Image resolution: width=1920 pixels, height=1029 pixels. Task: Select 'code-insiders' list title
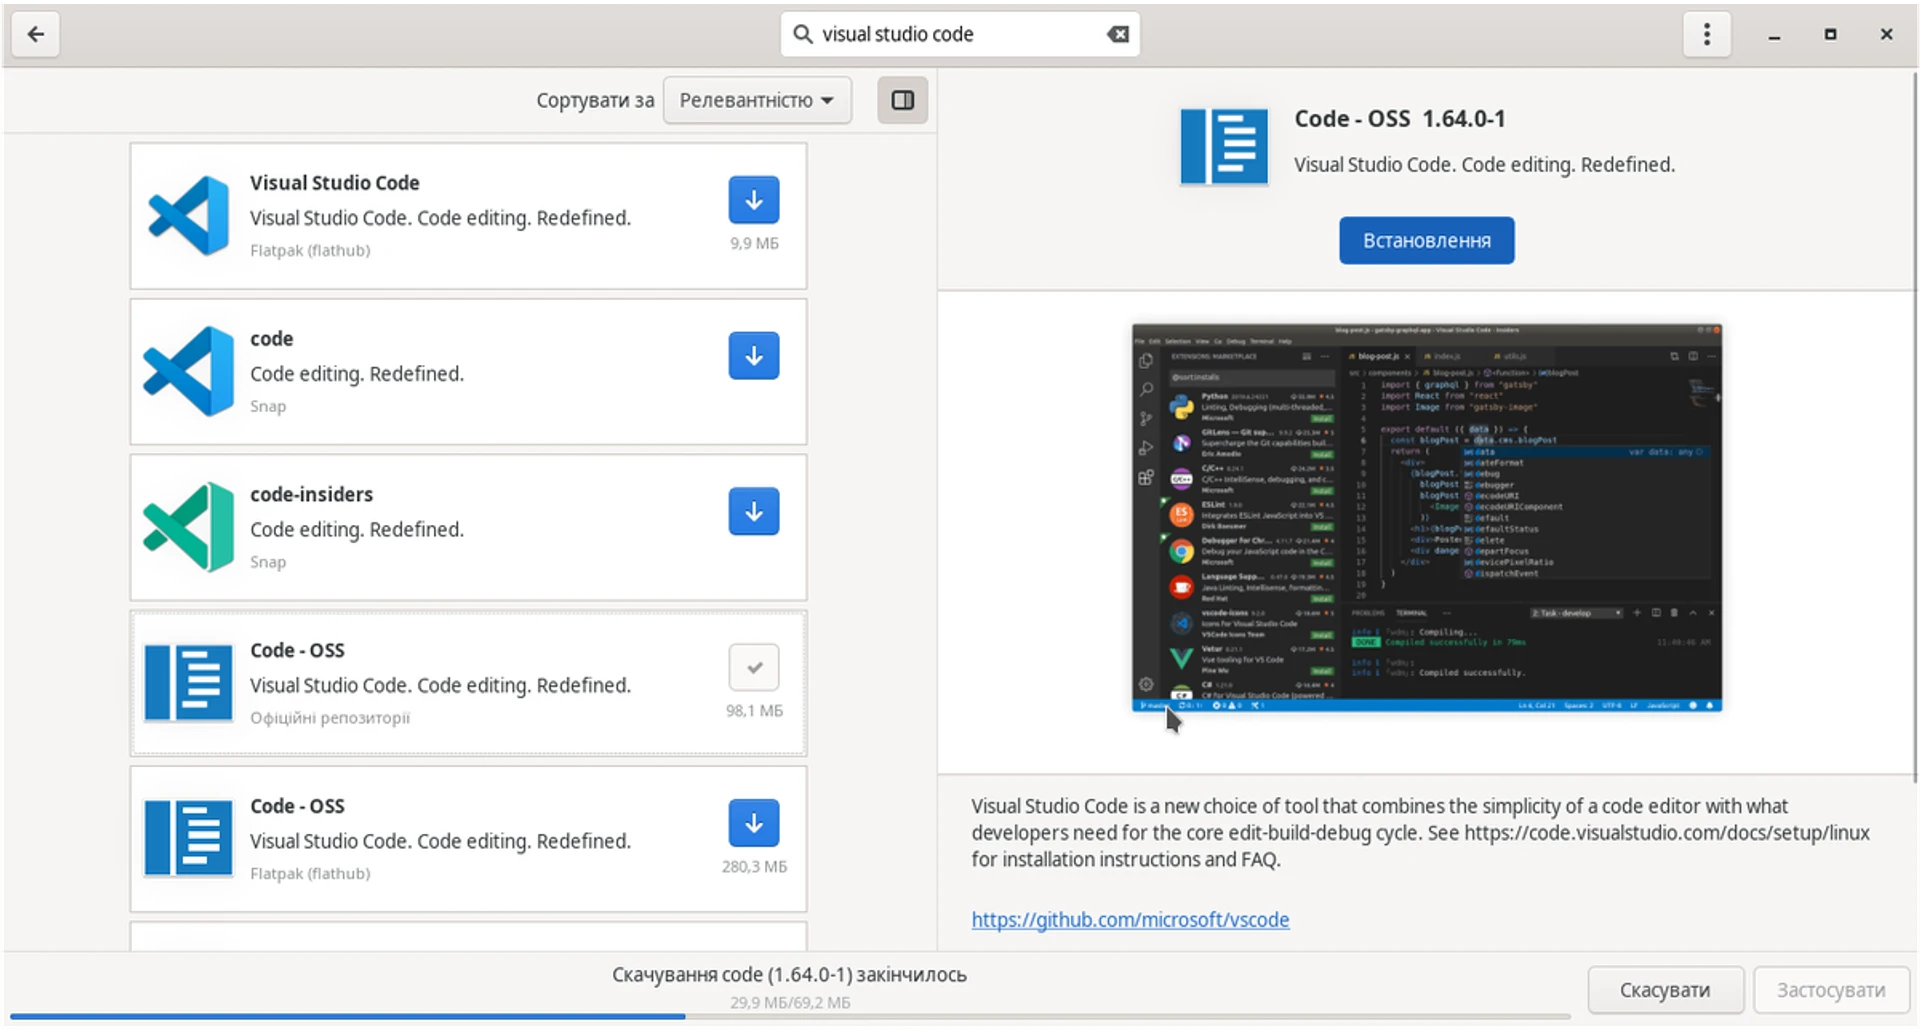311,494
